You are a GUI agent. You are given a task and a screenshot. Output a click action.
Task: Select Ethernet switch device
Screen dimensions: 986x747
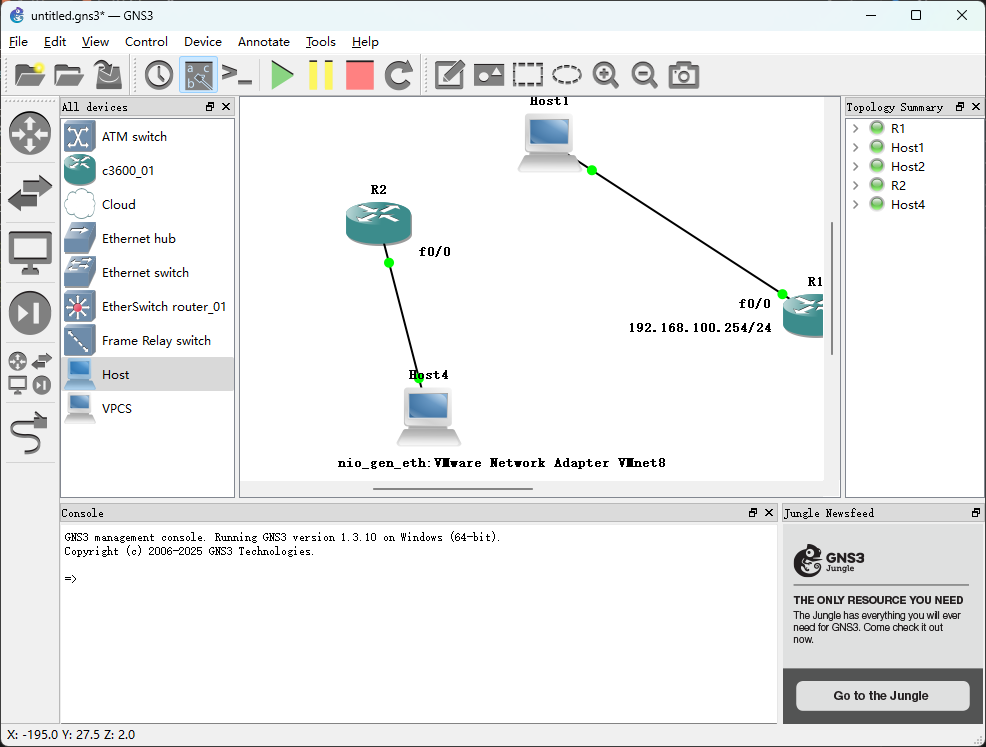148,272
